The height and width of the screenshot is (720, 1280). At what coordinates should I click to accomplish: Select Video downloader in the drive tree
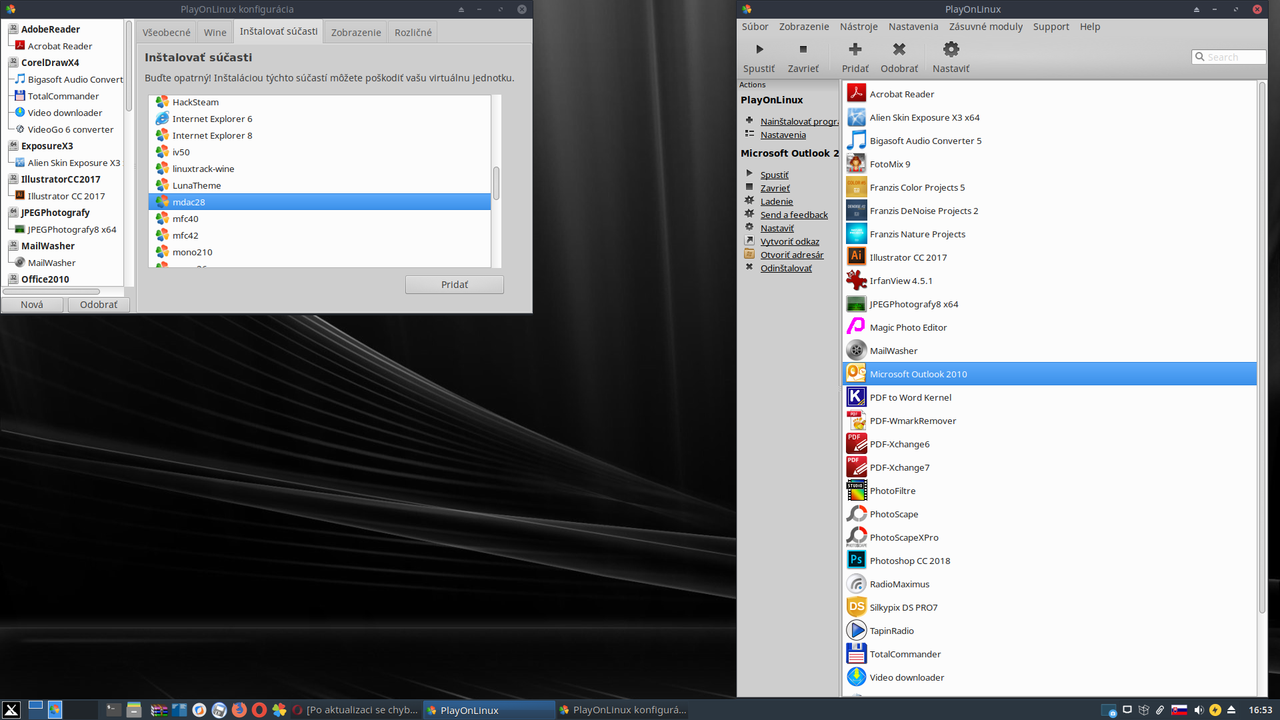(65, 113)
